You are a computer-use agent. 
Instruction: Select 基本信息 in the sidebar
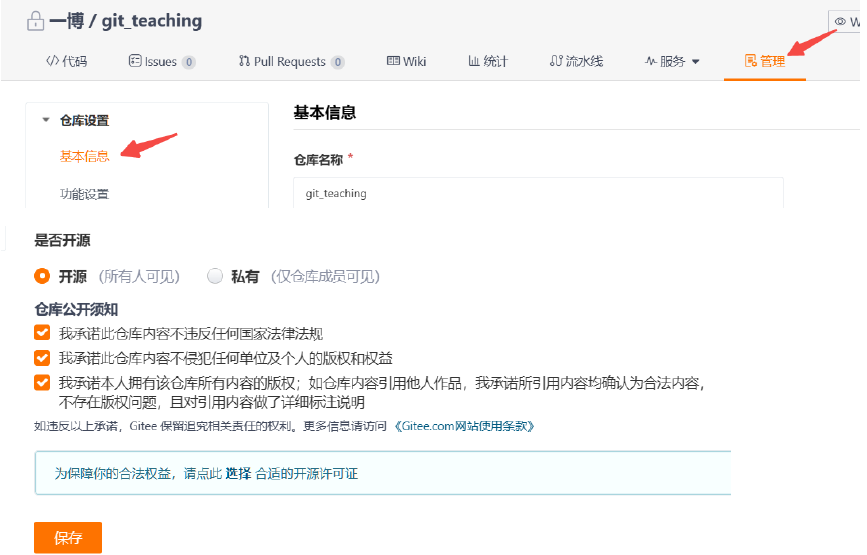[85, 156]
